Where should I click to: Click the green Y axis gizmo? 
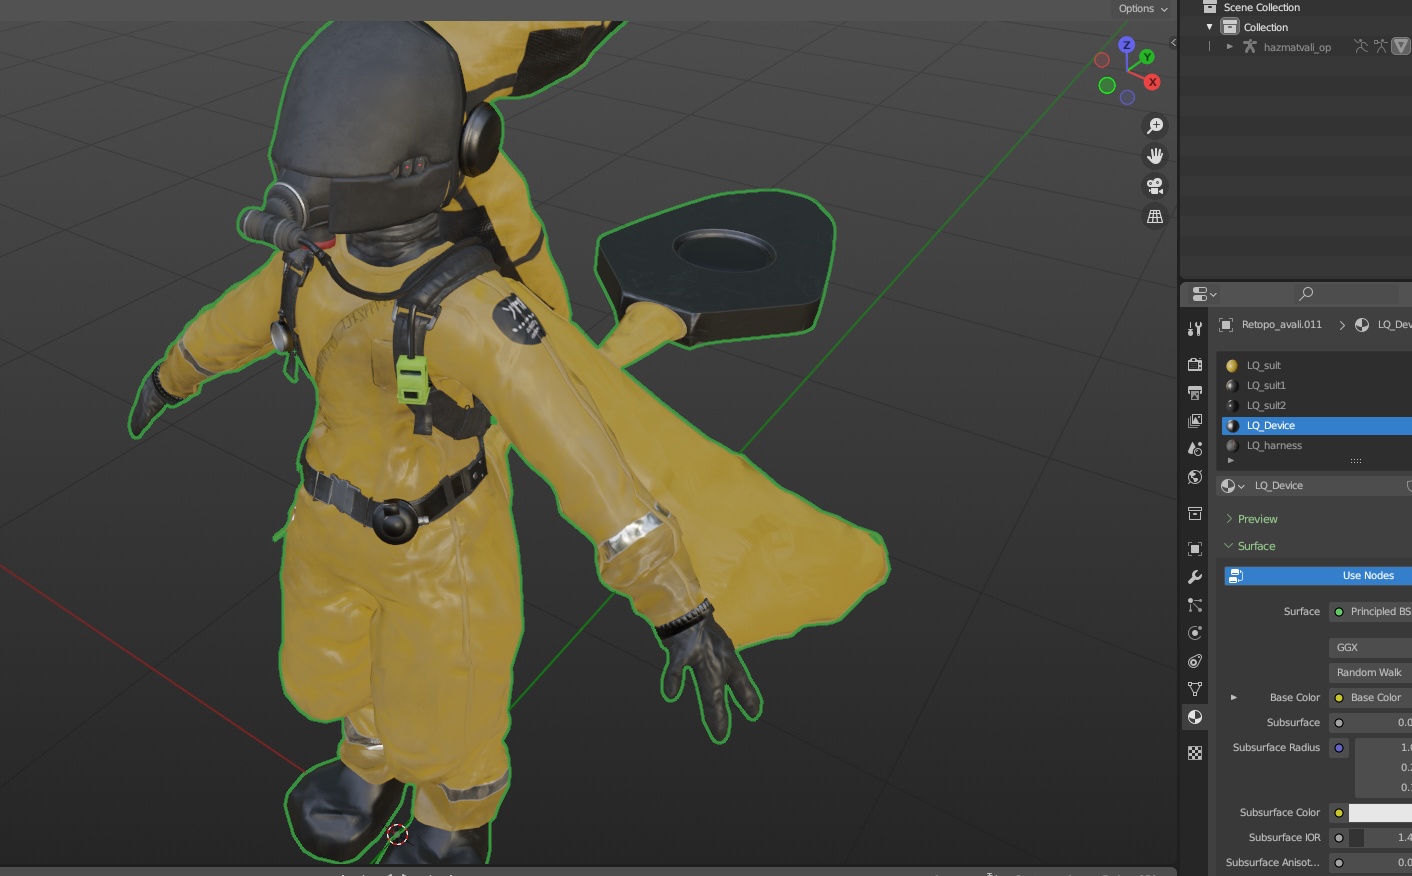pyautogui.click(x=1147, y=57)
